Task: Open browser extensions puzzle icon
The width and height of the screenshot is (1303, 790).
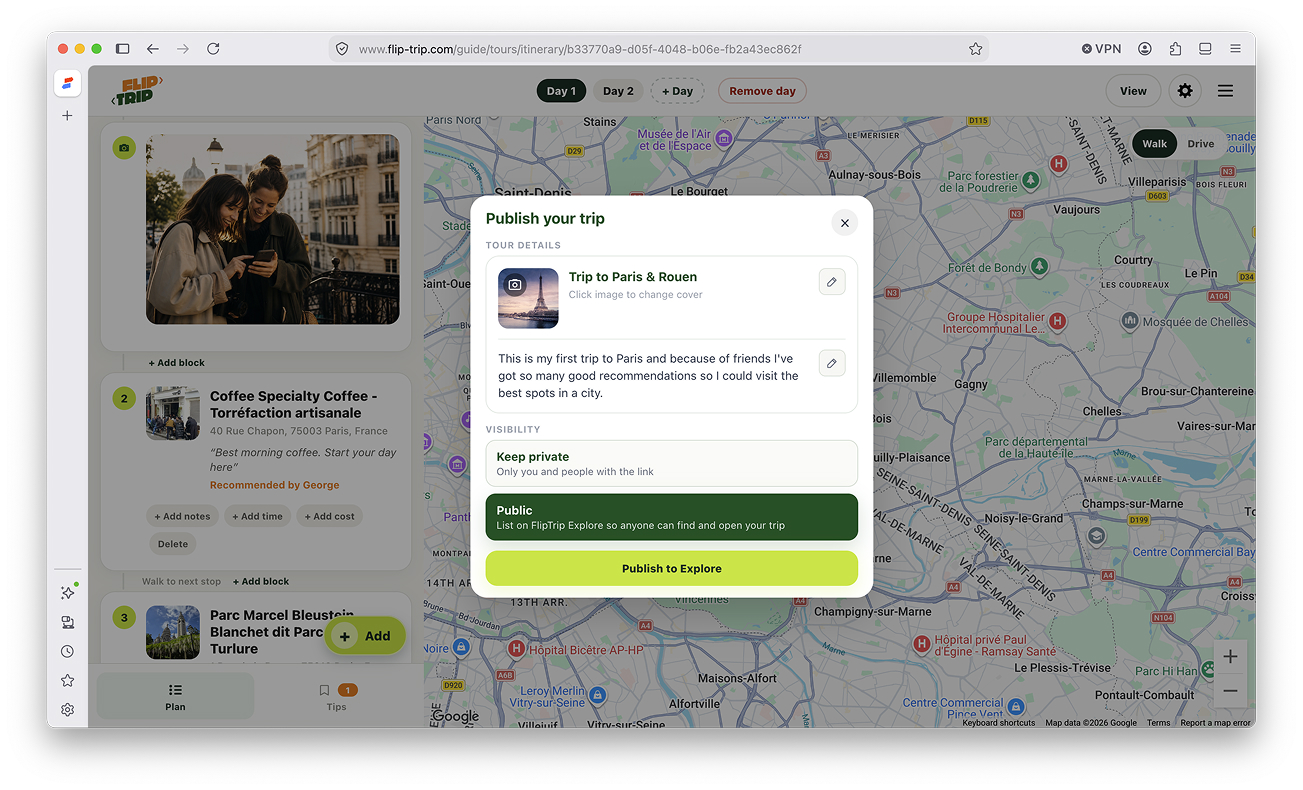Action: pyautogui.click(x=1175, y=48)
